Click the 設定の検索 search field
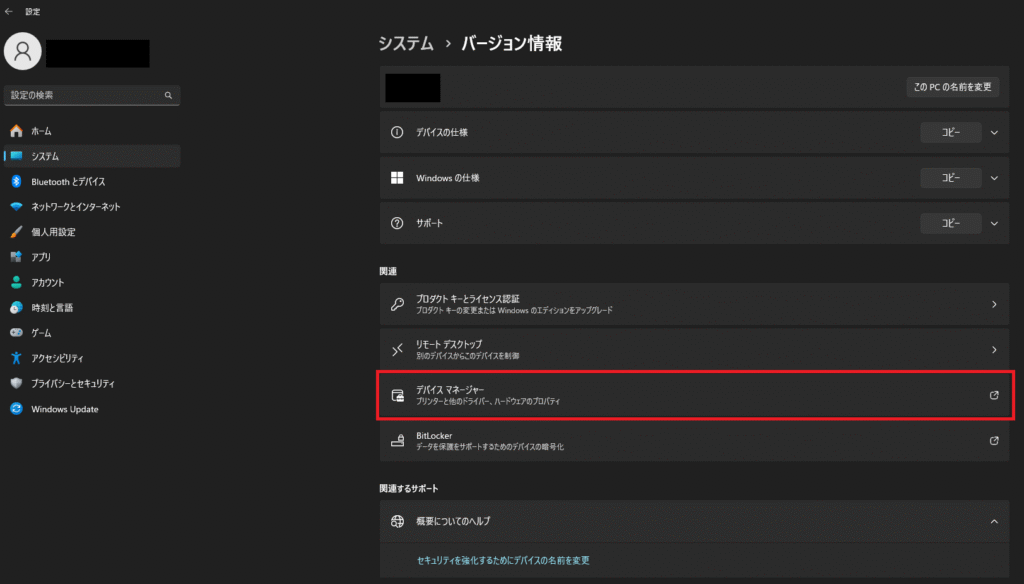 click(92, 95)
